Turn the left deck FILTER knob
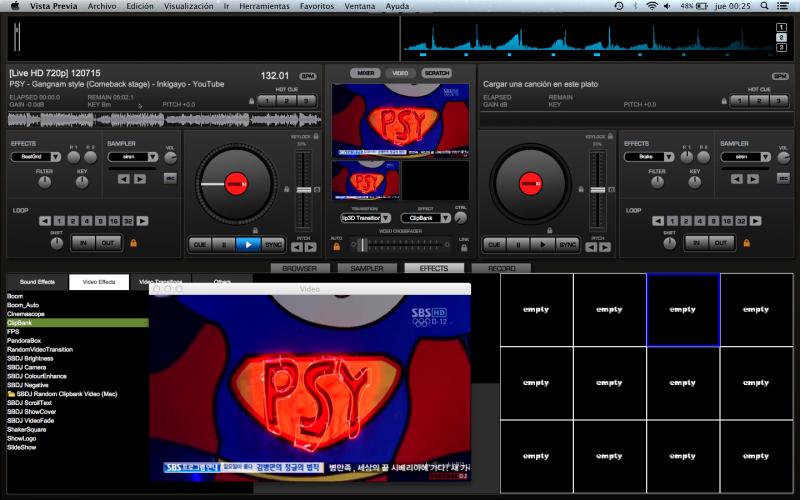The image size is (800, 500). (45, 182)
